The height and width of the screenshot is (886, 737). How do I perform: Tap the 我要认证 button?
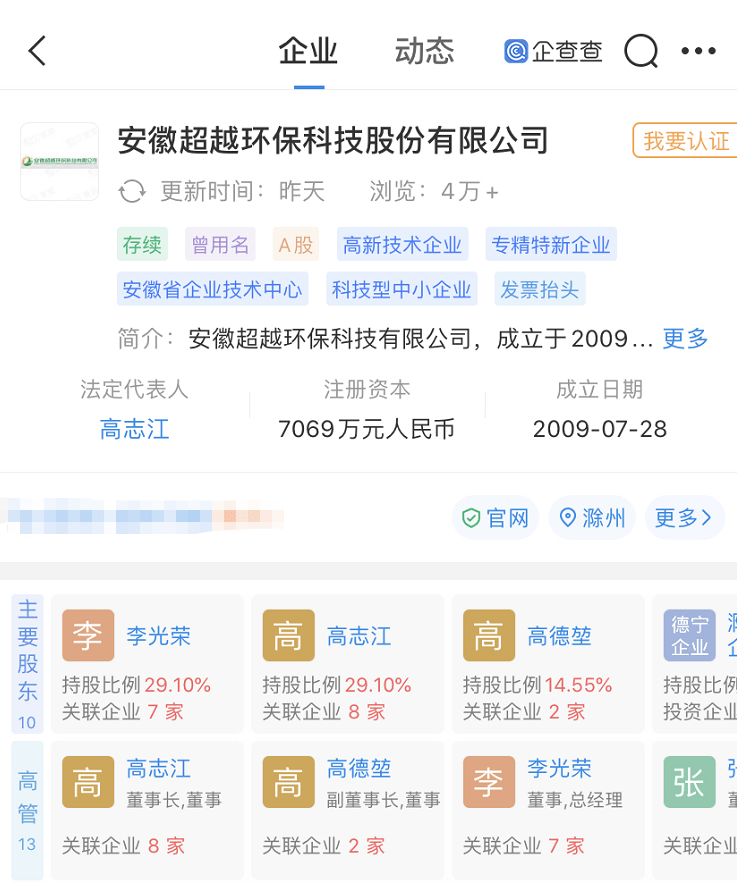(685, 140)
